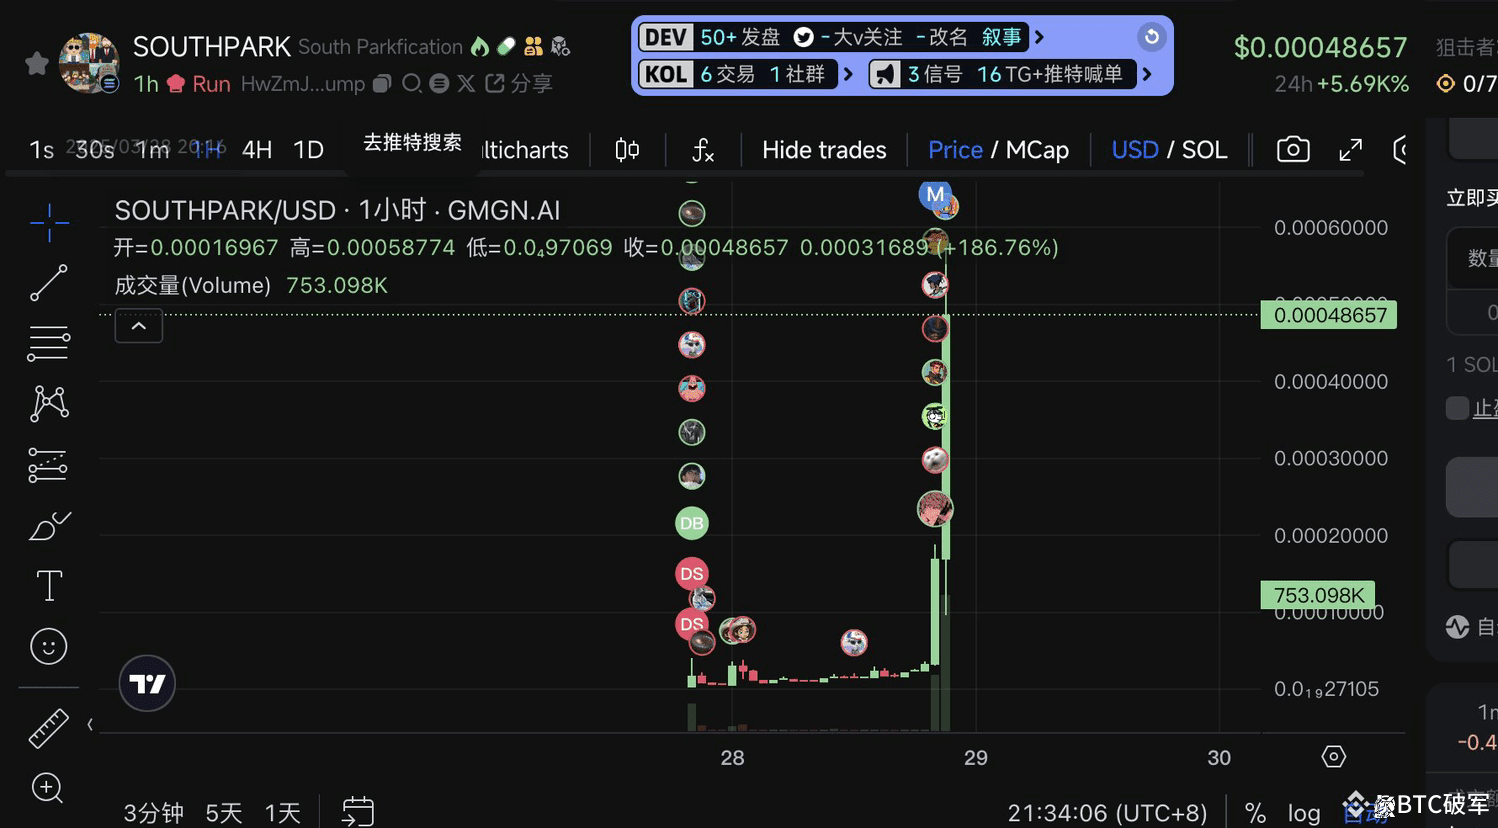Image resolution: width=1498 pixels, height=828 pixels.
Task: Select the Fibonacci retracement tool
Action: point(49,344)
